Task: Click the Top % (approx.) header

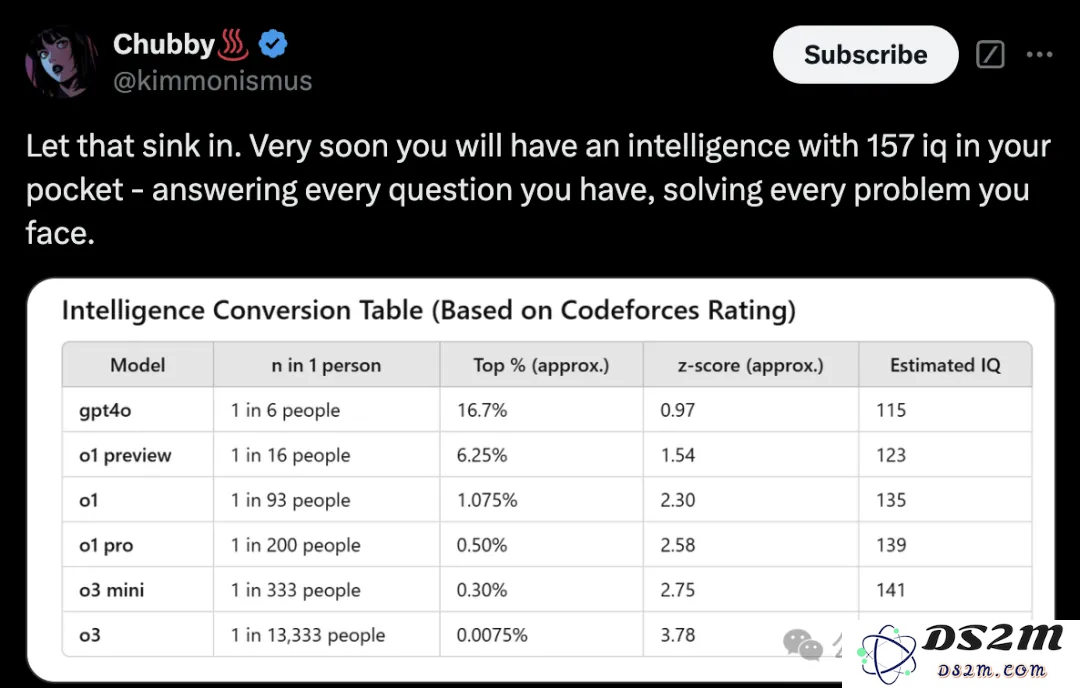Action: (541, 365)
